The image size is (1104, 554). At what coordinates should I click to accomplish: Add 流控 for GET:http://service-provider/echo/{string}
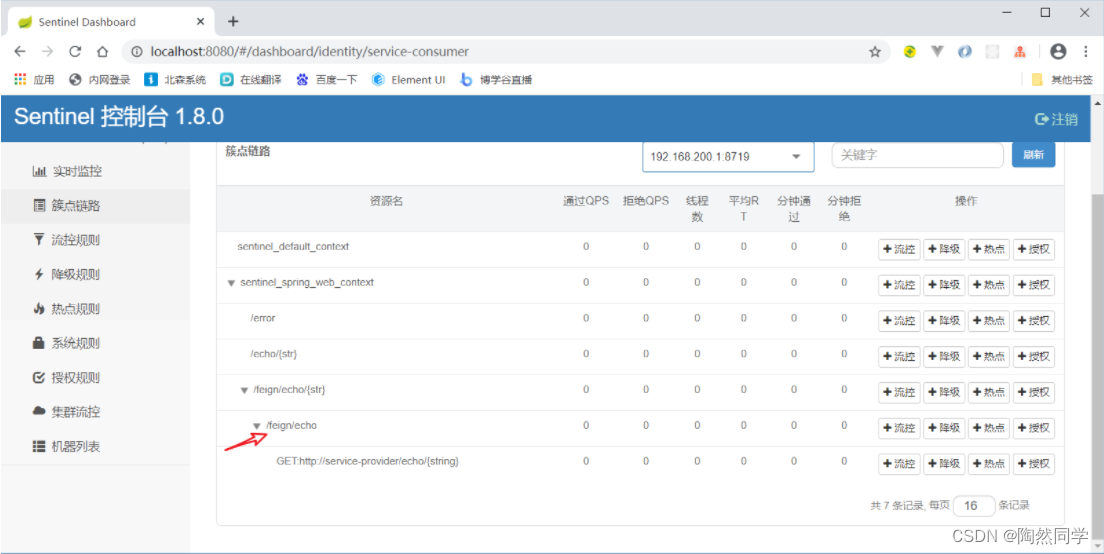[899, 464]
